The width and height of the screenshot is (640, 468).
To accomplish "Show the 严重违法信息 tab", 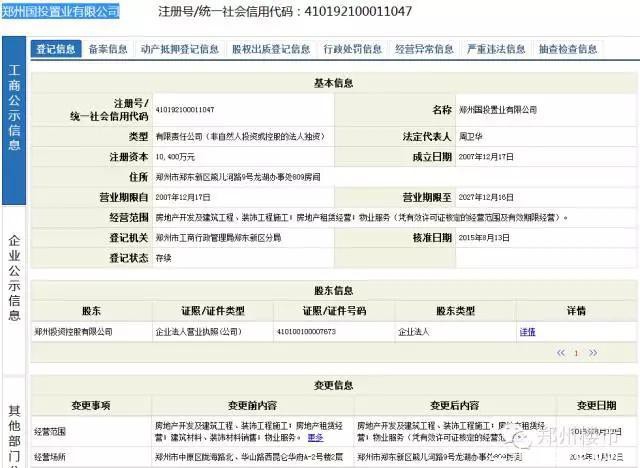I will point(496,49).
